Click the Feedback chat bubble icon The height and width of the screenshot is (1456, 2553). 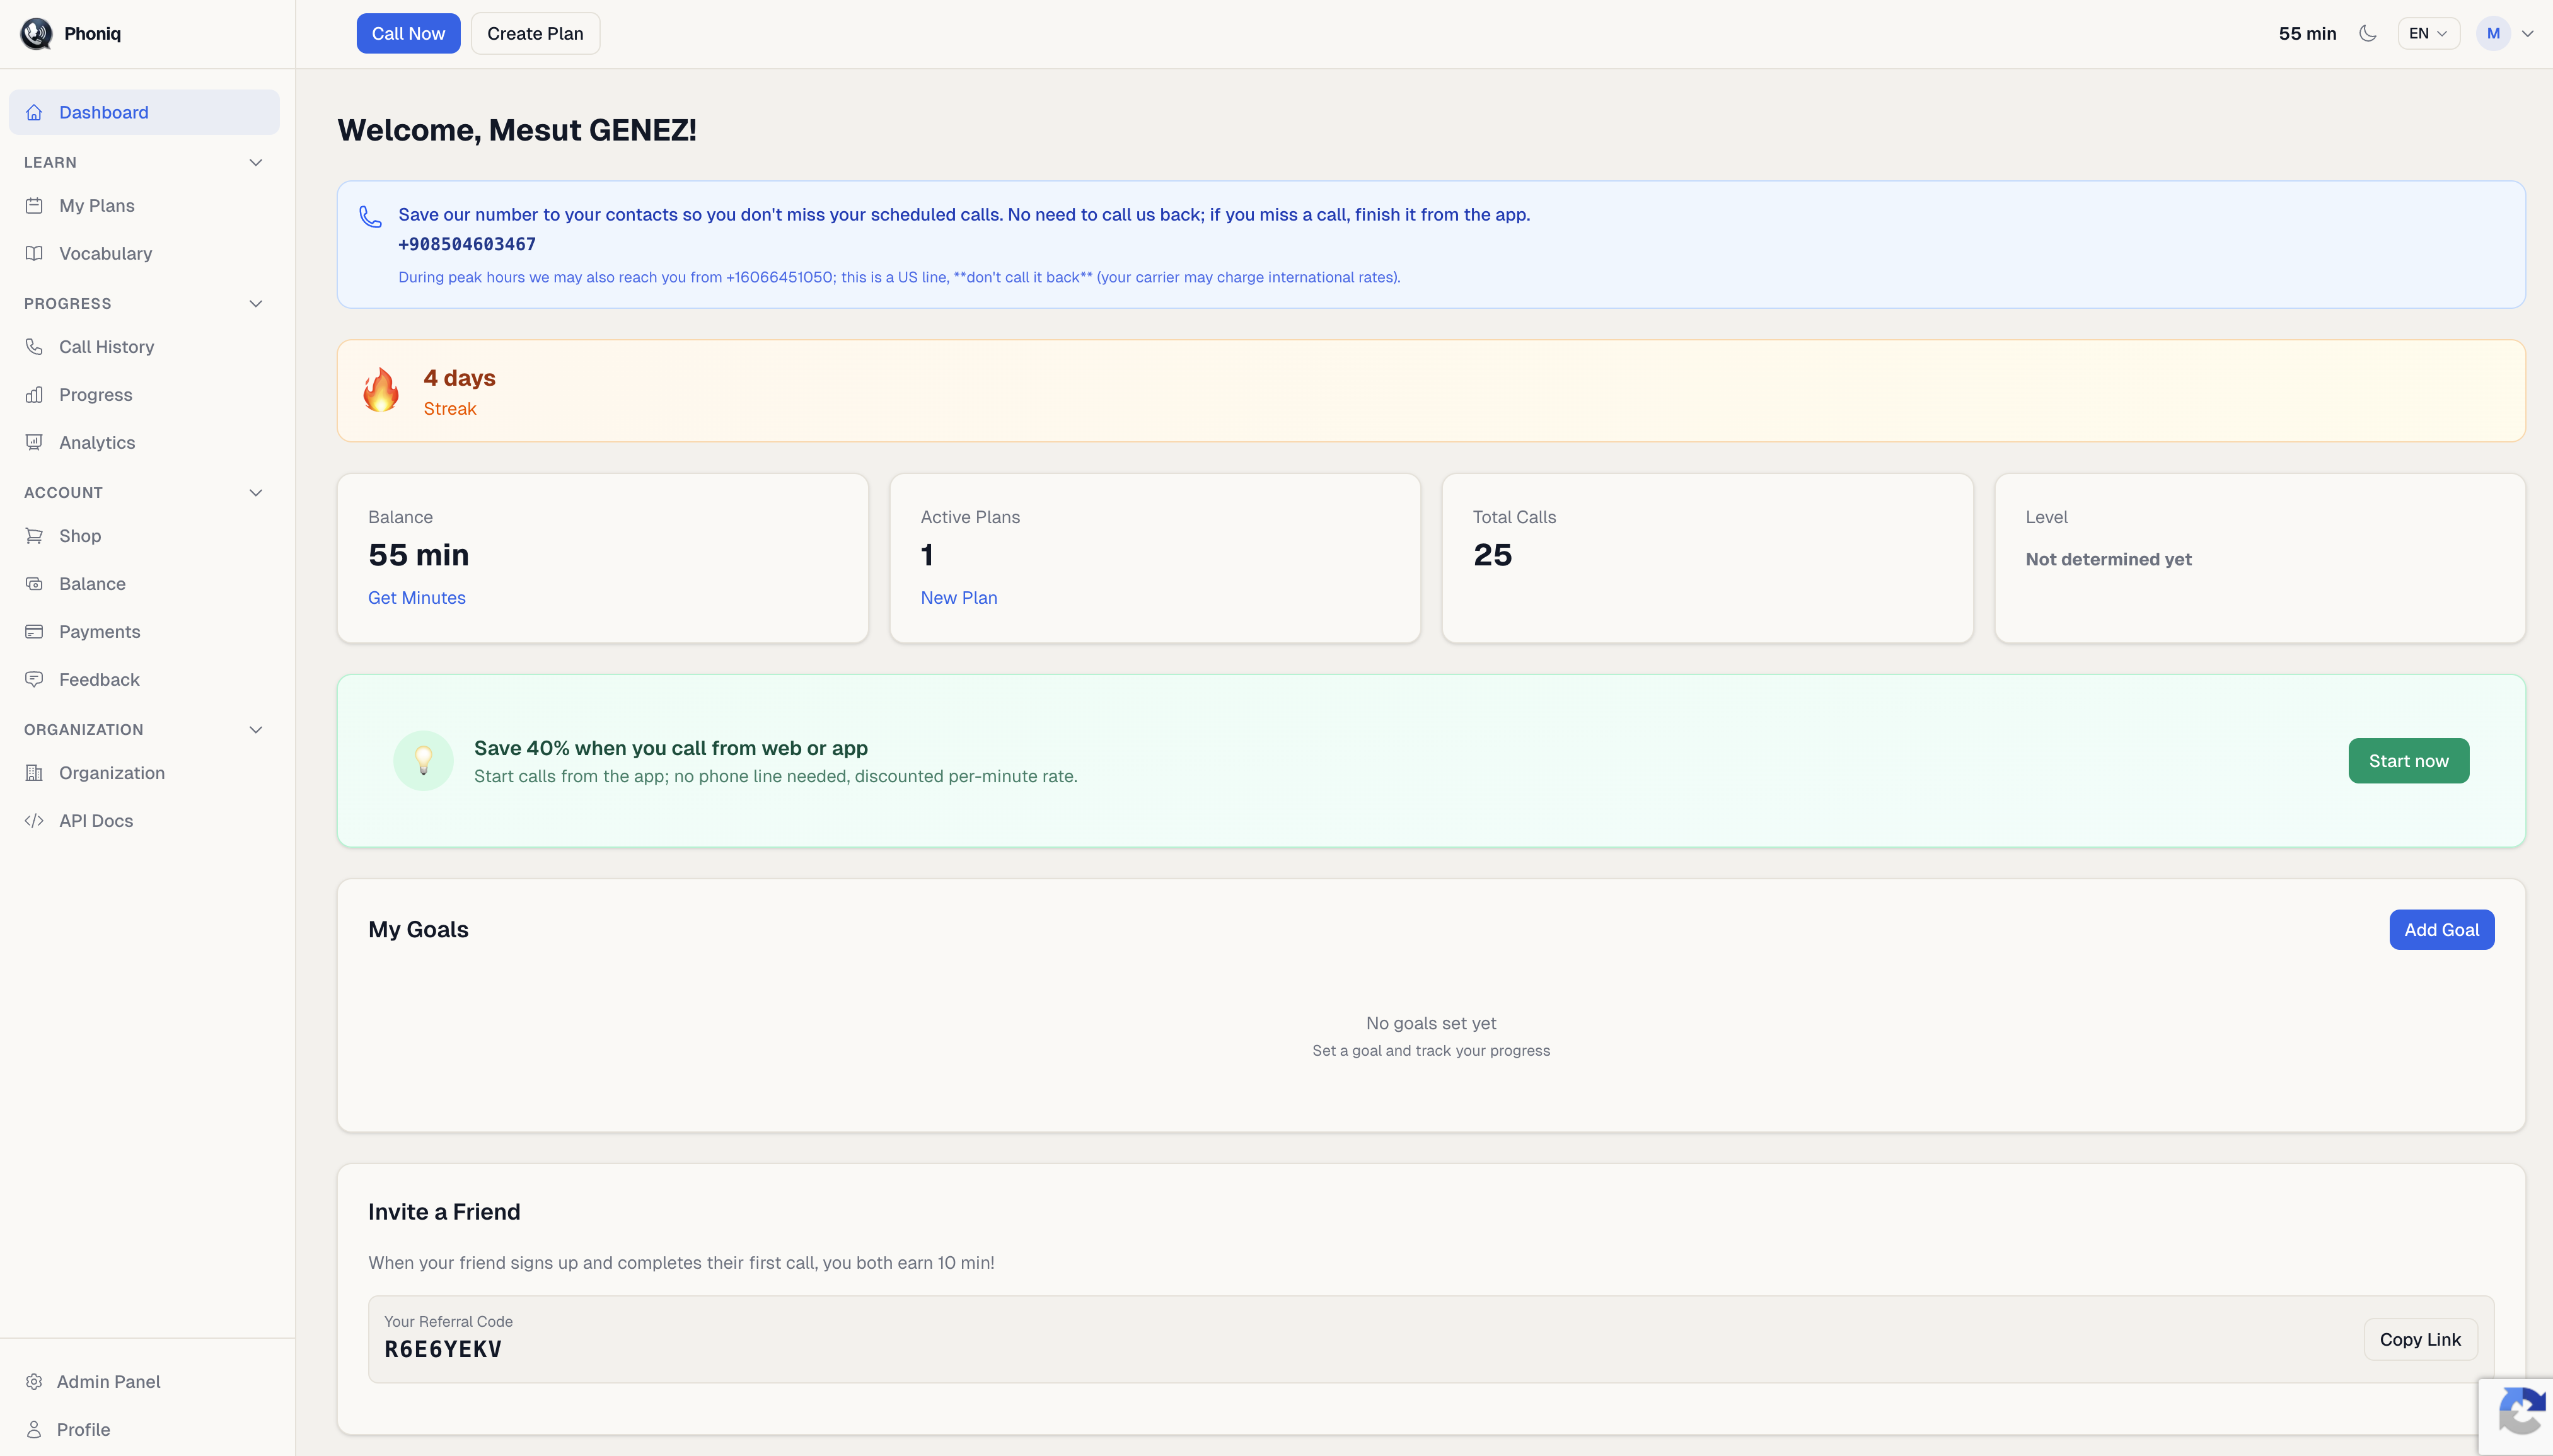pyautogui.click(x=34, y=679)
